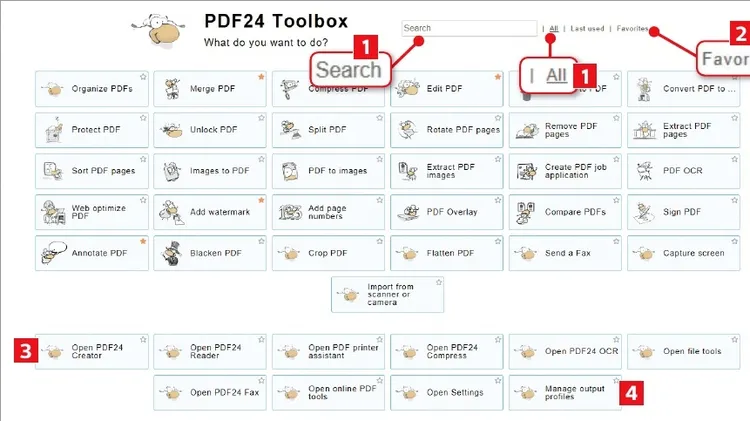Click the PDF OCR tool icon
This screenshot has height=421, width=750.
pos(644,171)
